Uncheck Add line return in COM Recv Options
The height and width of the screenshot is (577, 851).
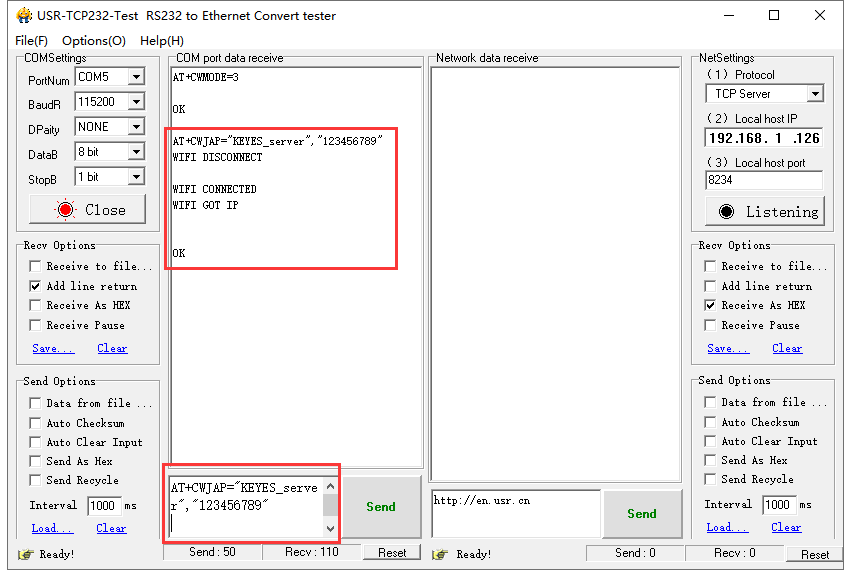tap(35, 286)
